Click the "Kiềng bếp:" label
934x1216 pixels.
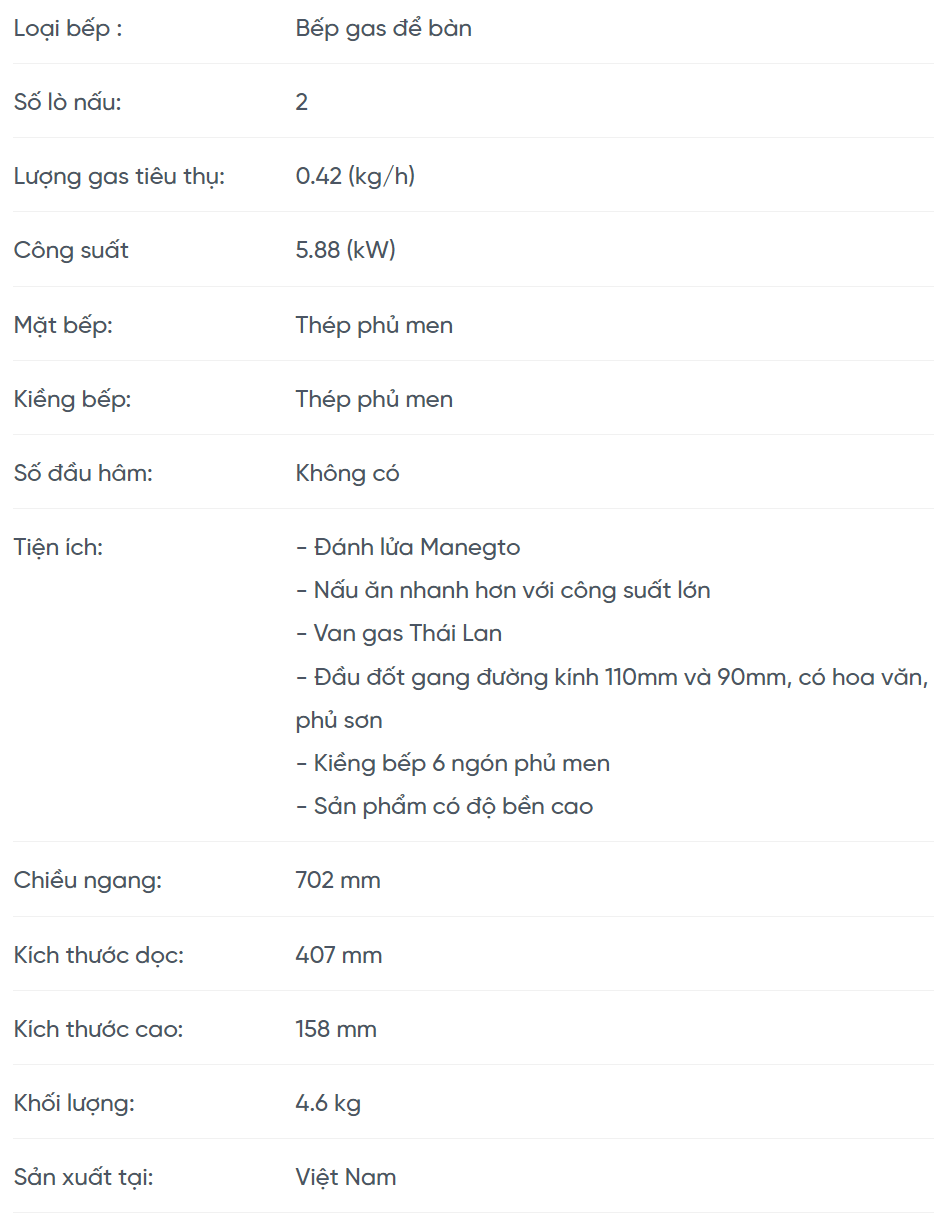coord(72,399)
